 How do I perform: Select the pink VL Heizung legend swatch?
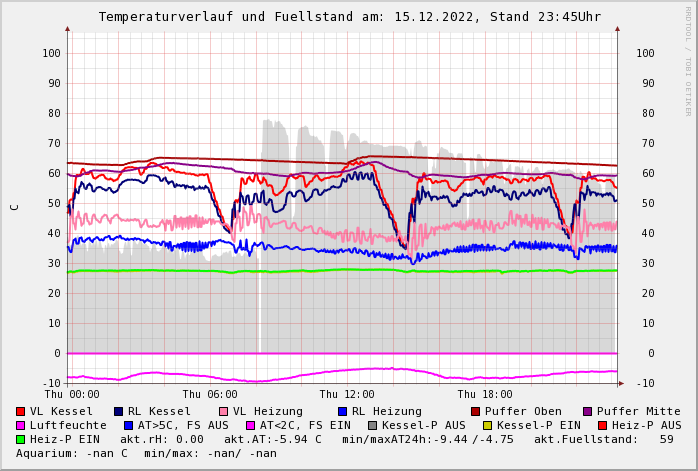click(224, 412)
